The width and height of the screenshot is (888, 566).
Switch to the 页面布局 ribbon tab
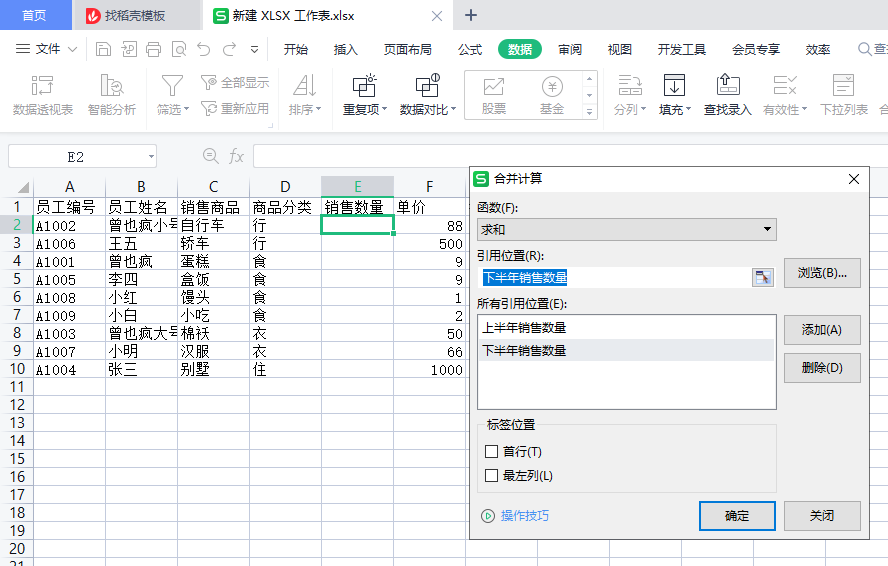coord(407,50)
